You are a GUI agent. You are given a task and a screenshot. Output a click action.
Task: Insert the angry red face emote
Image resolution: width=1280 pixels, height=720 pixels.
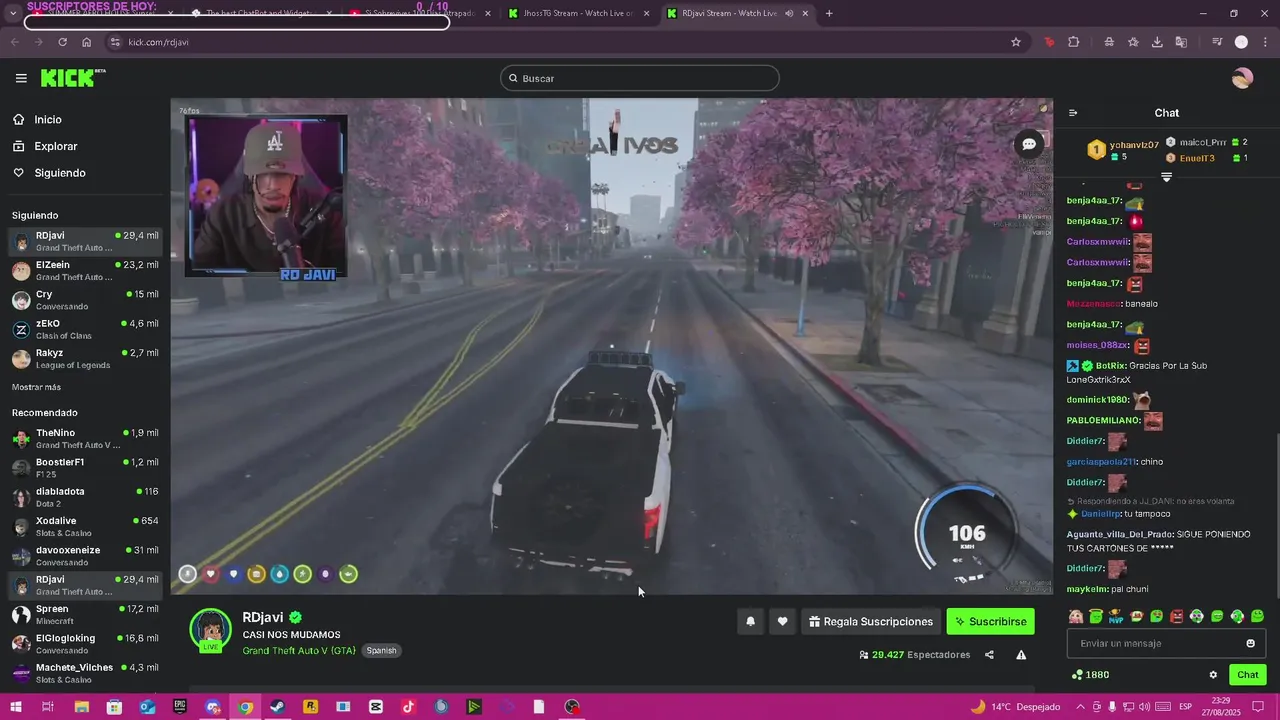click(1177, 616)
